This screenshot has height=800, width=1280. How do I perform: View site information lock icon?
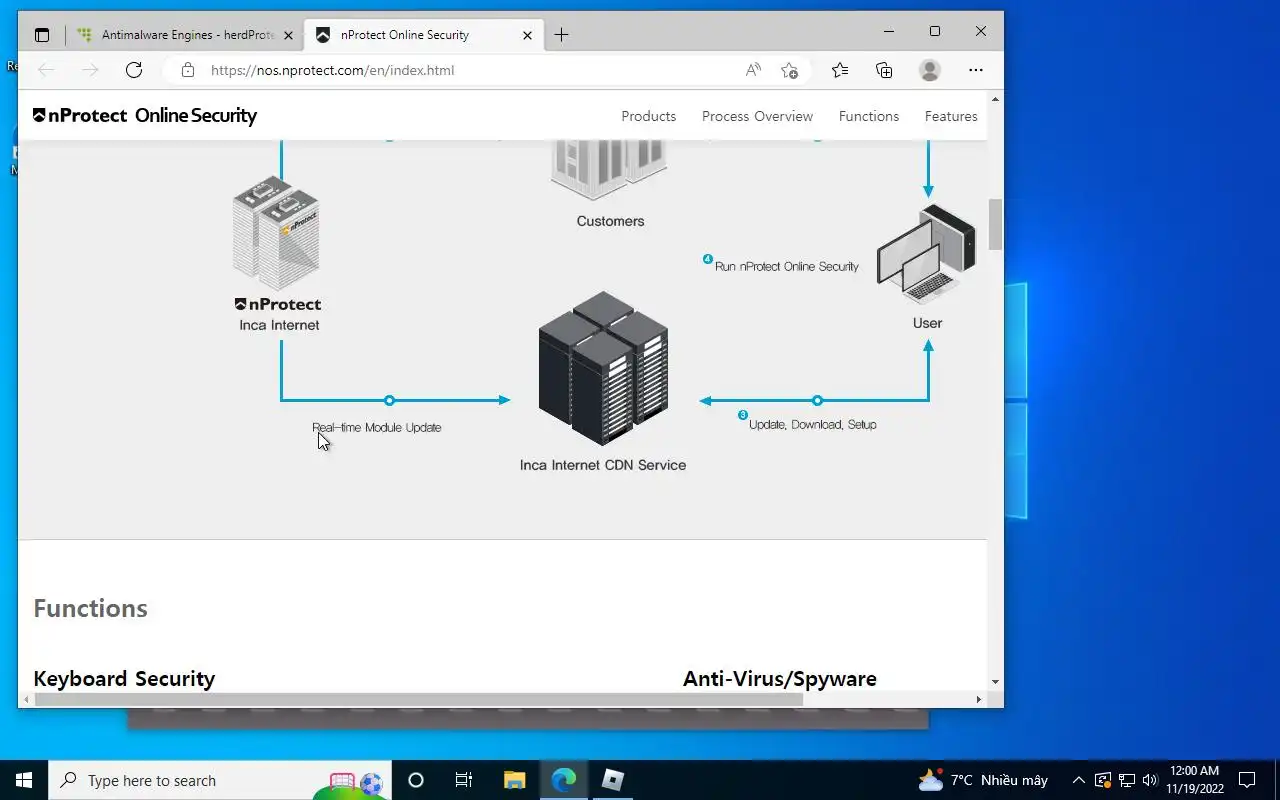[x=187, y=70]
